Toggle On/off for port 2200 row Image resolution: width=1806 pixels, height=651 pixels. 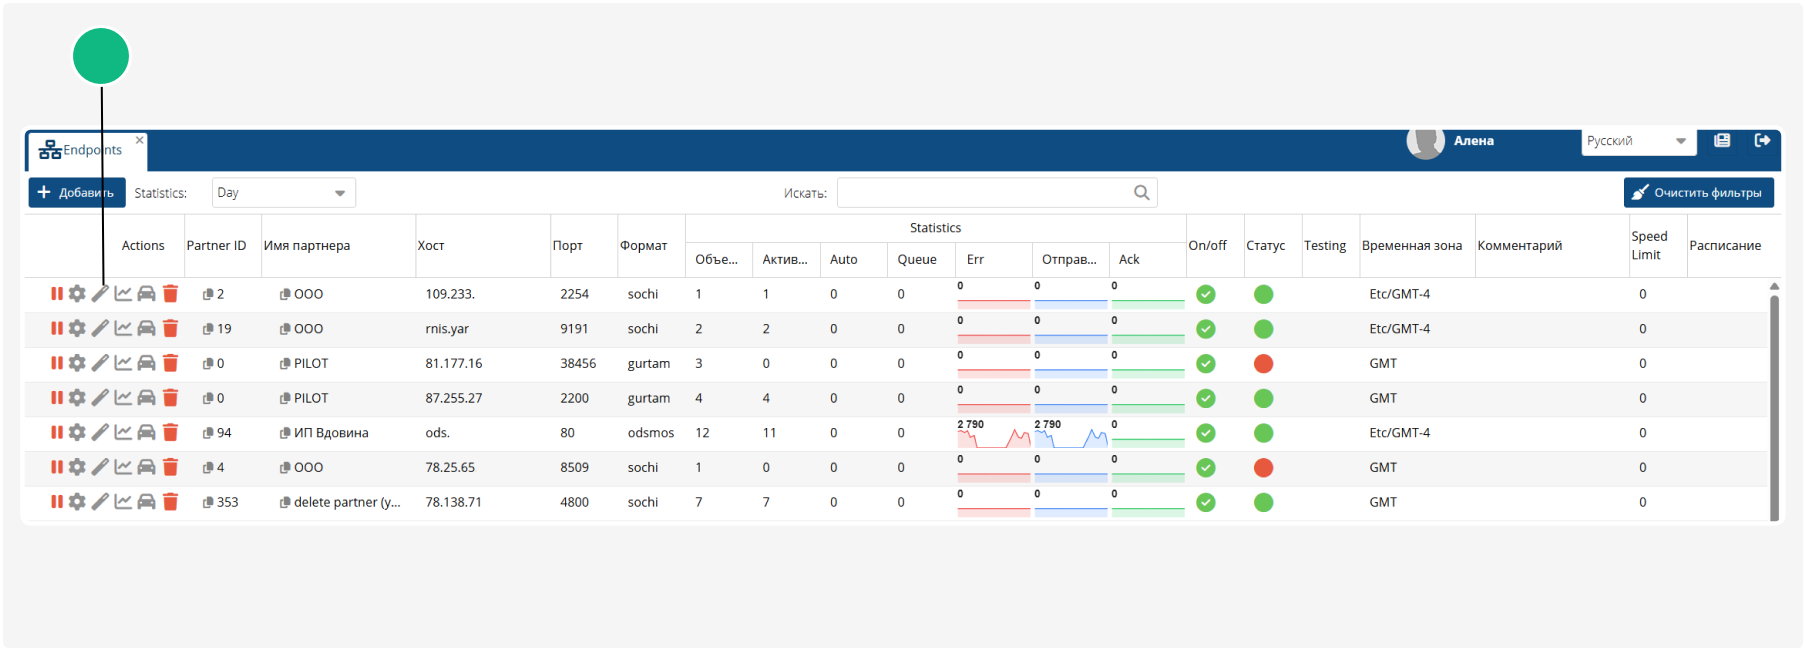[x=1206, y=398]
